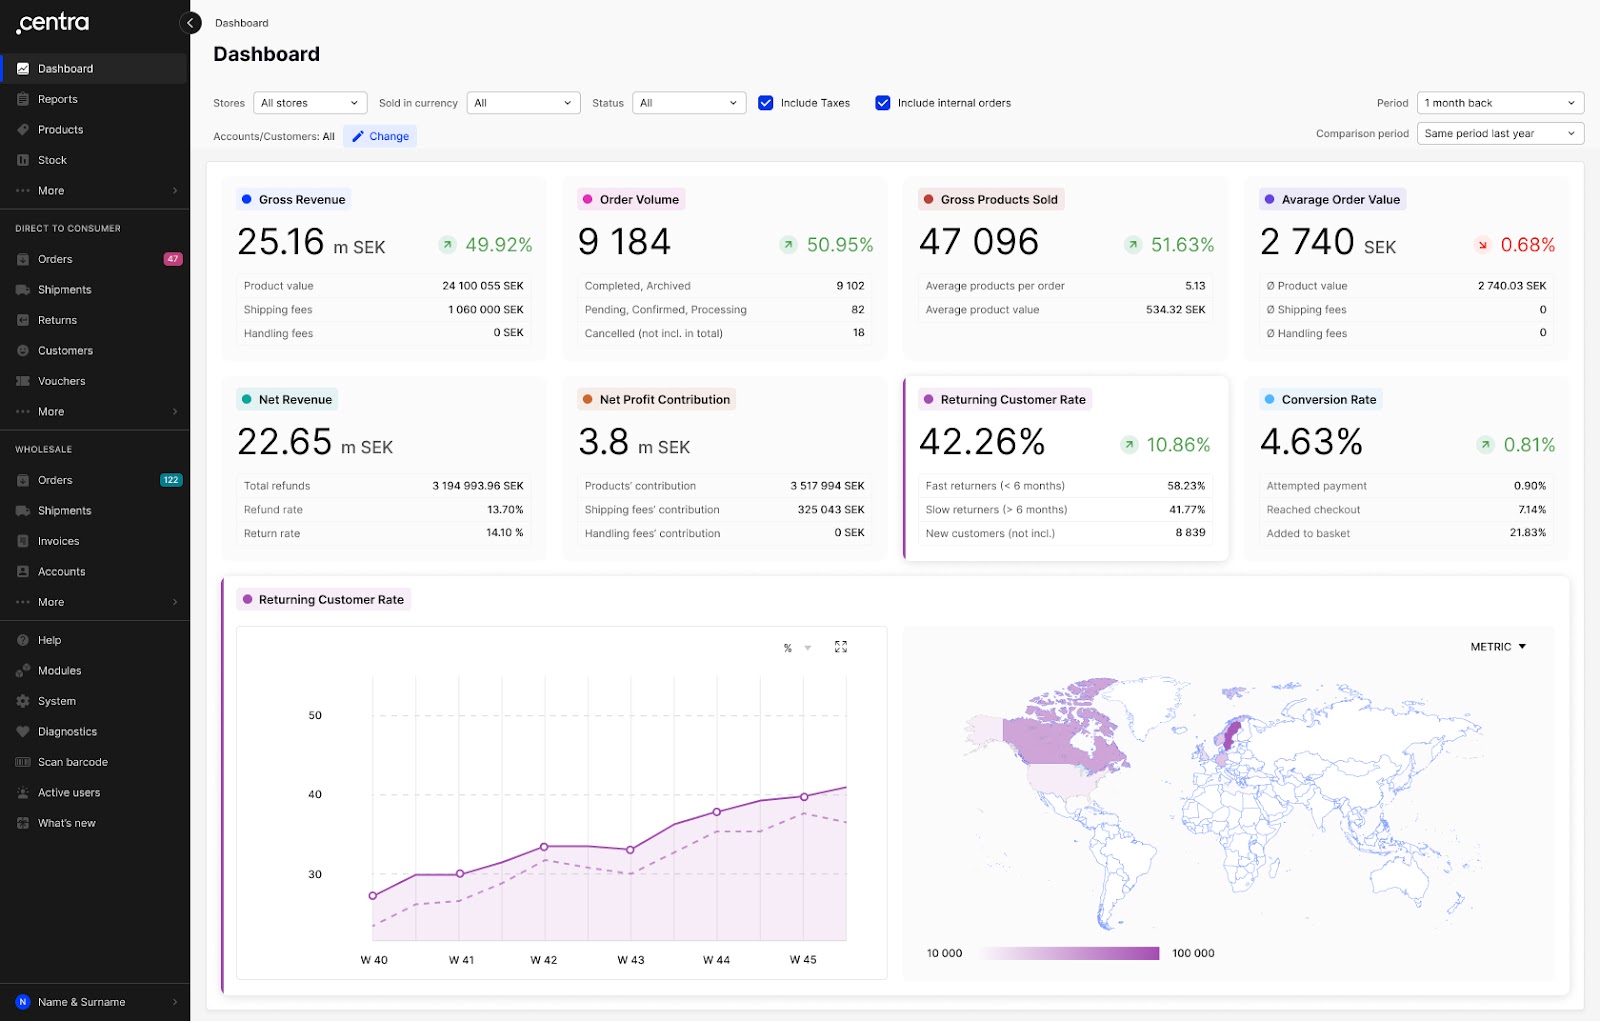The image size is (1600, 1021).
Task: Select the Gross Products Sold card label
Action: pos(991,200)
